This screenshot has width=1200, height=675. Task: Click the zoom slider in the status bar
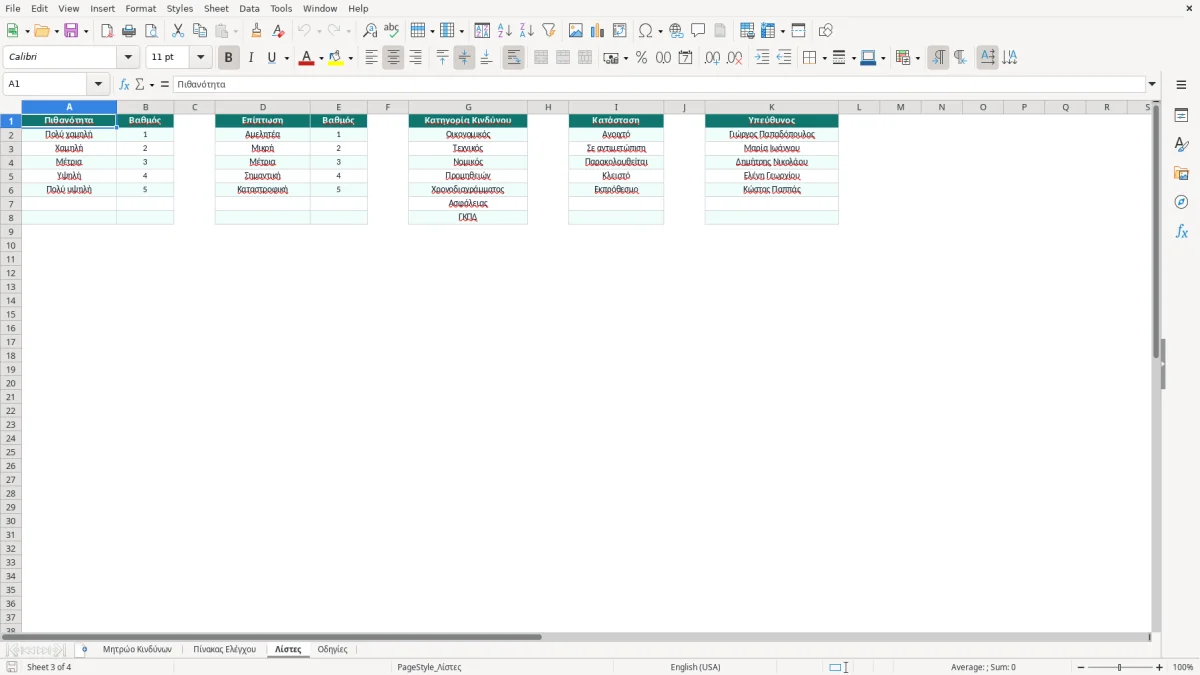pyautogui.click(x=1120, y=667)
